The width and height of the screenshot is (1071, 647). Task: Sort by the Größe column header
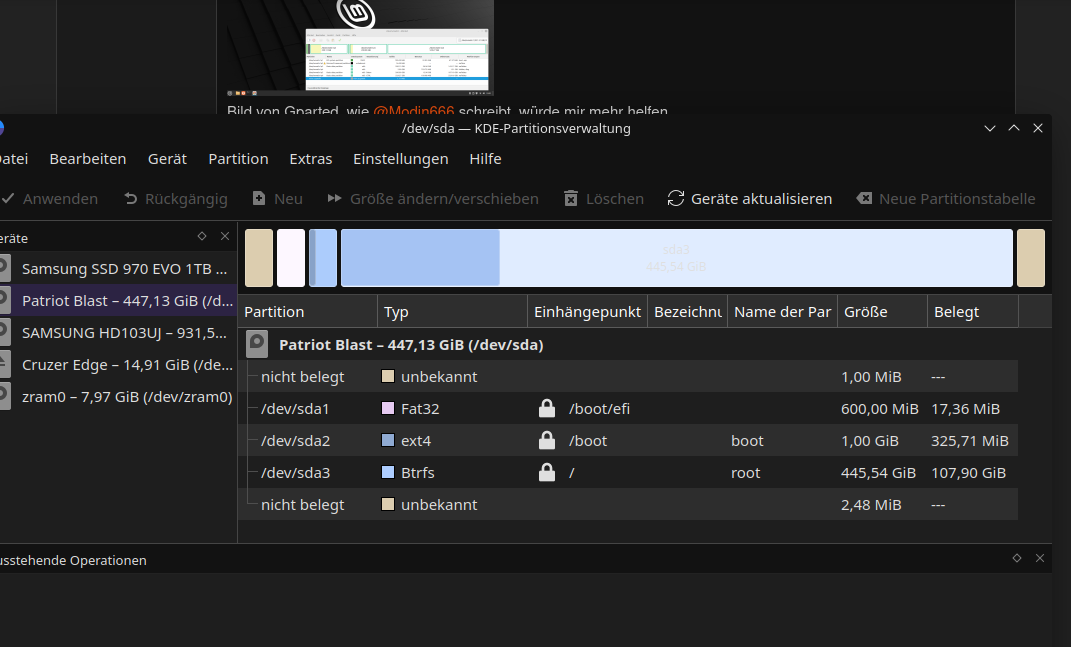[x=882, y=312]
